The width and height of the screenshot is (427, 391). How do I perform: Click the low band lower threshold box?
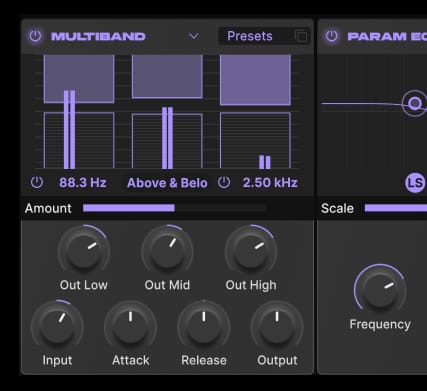click(x=79, y=140)
